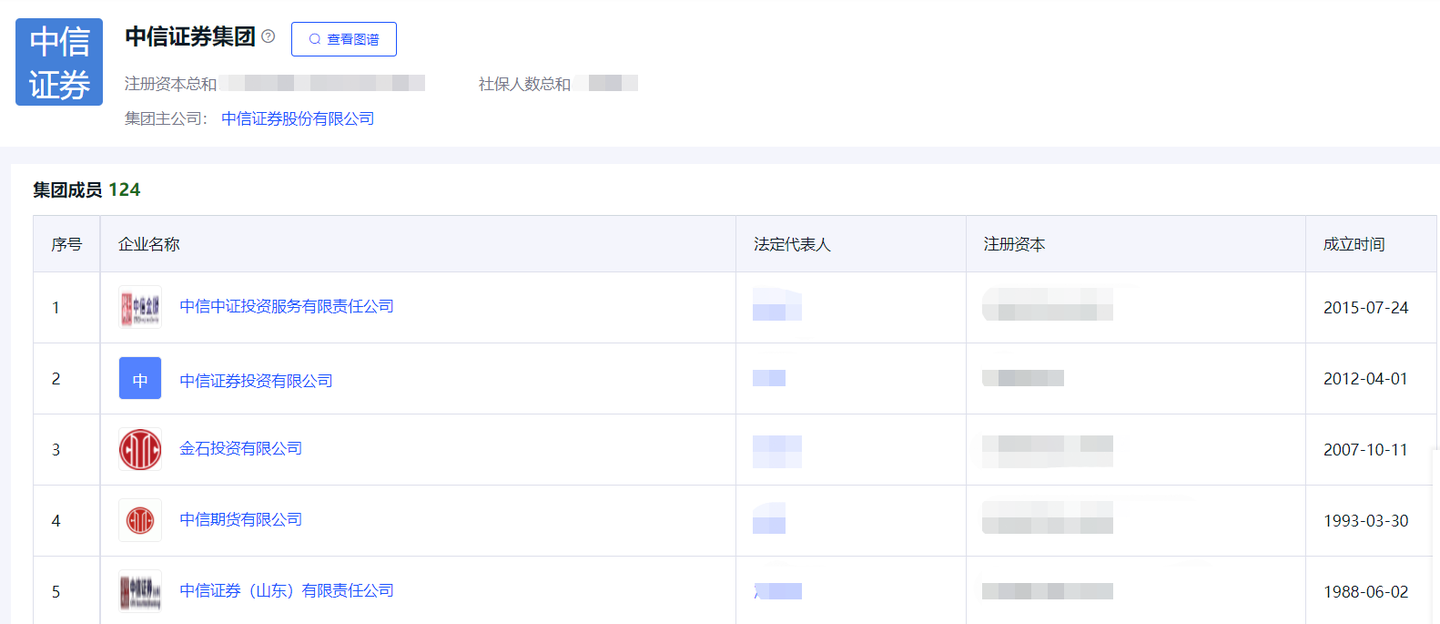Click the legal representative of 中信中证投资服务有限责任公司

pyautogui.click(x=777, y=305)
